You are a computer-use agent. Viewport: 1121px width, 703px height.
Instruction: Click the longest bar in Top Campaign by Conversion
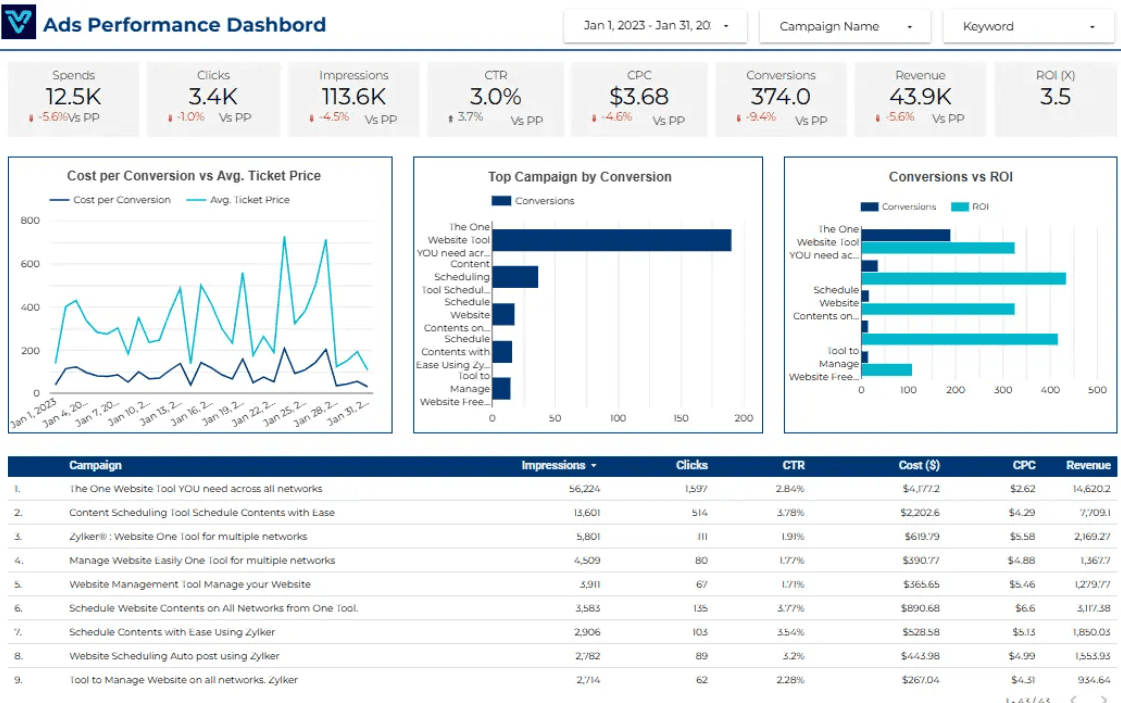tap(610, 240)
